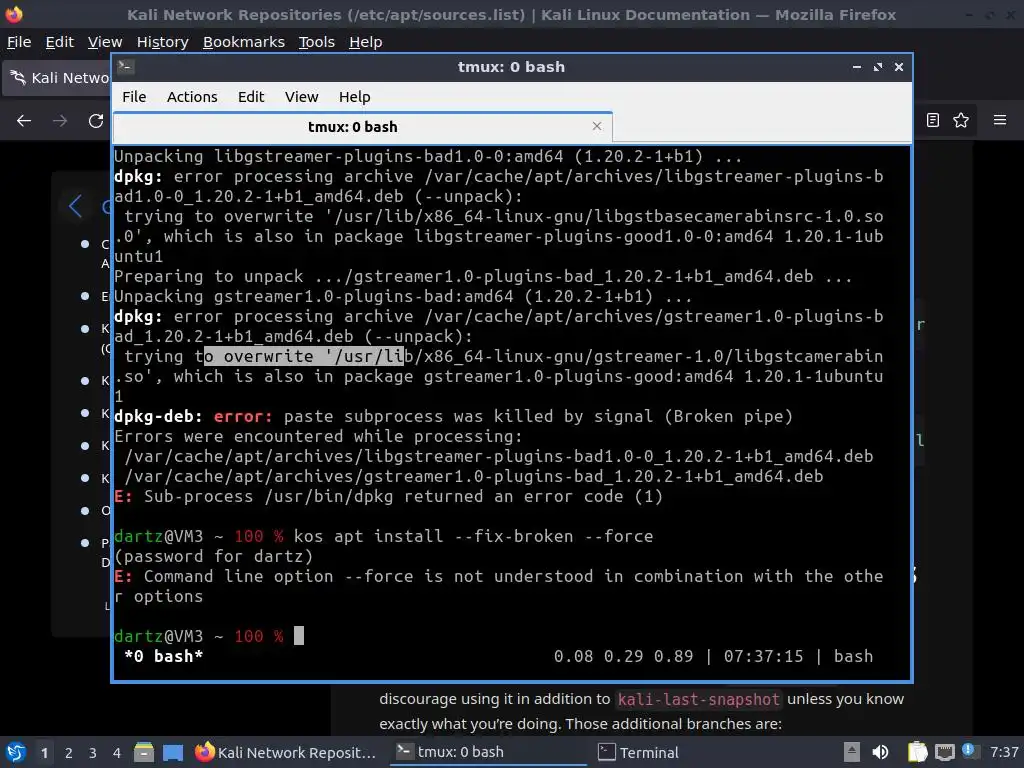
Task: Select the Kali Network Firefox browser tab
Action: (x=57, y=78)
